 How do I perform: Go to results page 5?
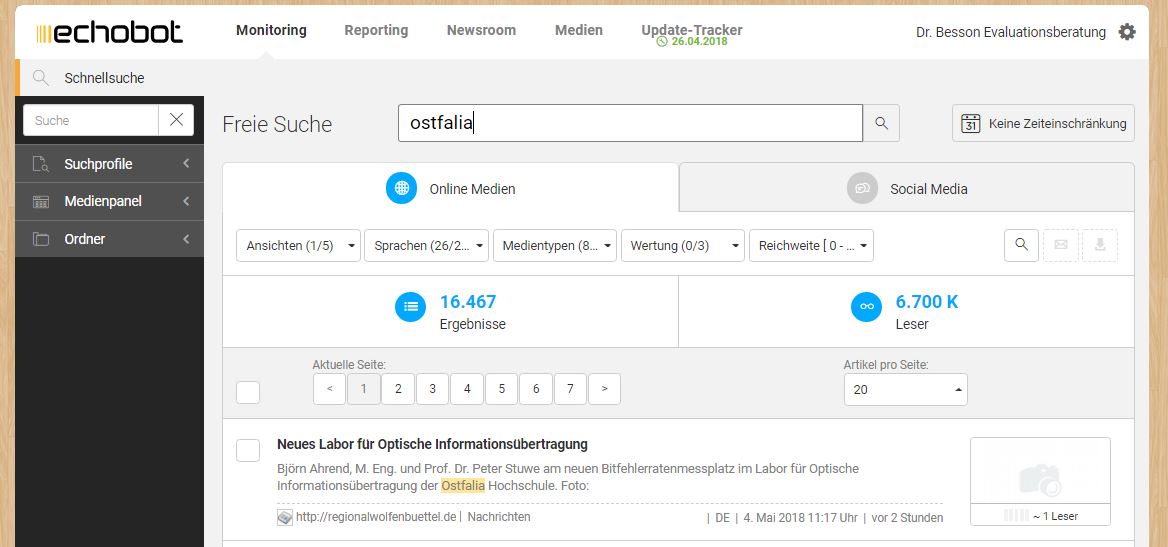(x=502, y=389)
